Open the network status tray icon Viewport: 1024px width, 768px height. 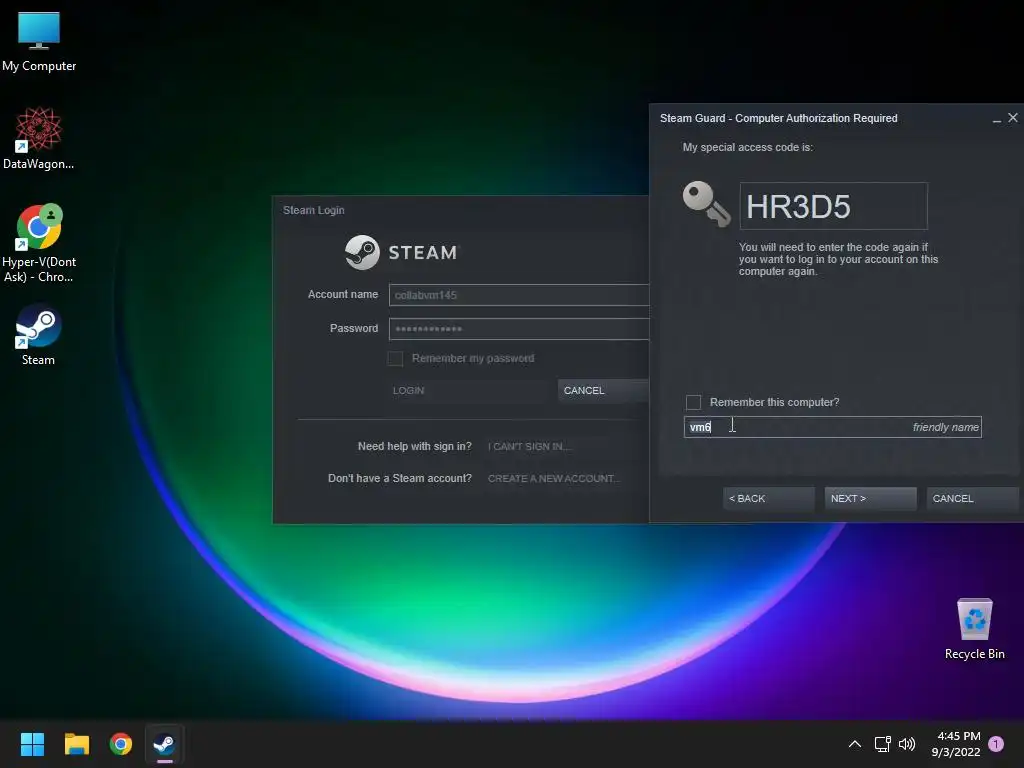click(882, 744)
